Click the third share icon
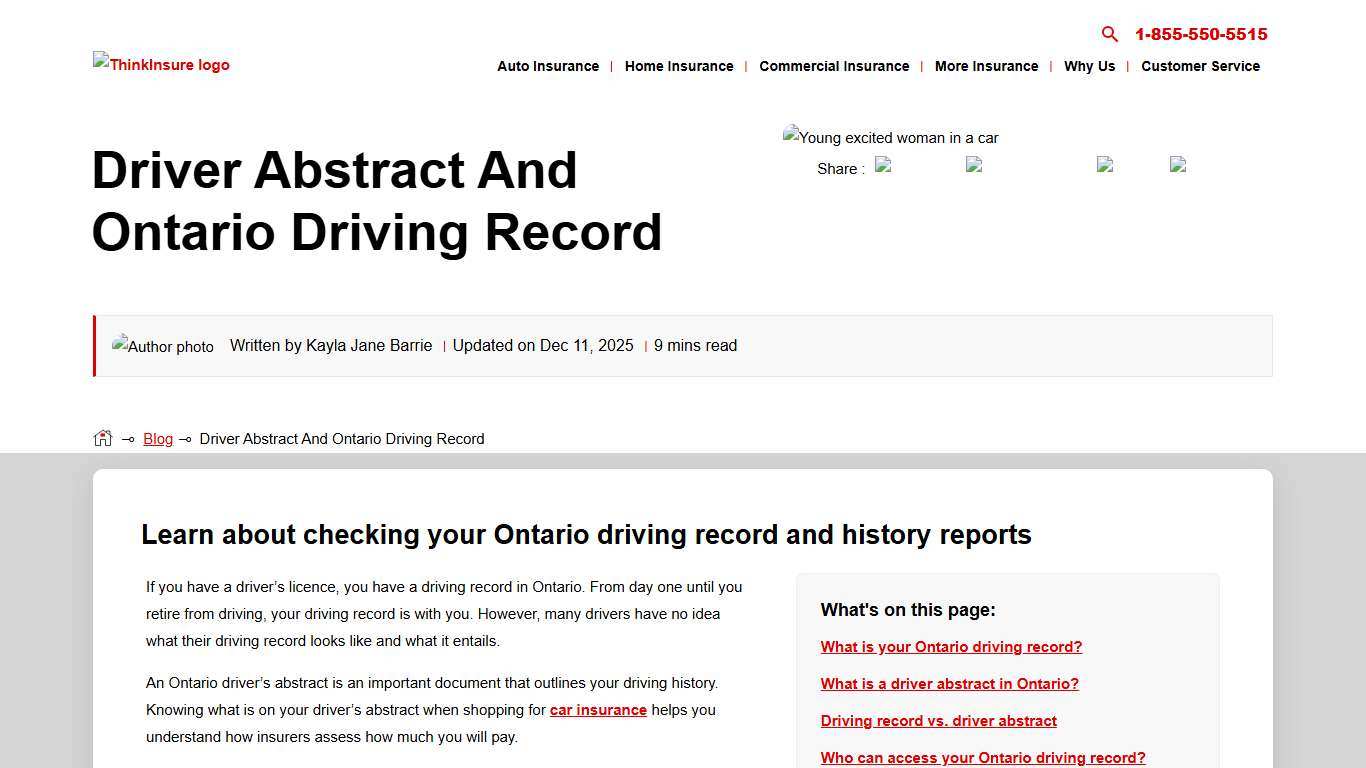The width and height of the screenshot is (1366, 768). tap(1104, 166)
